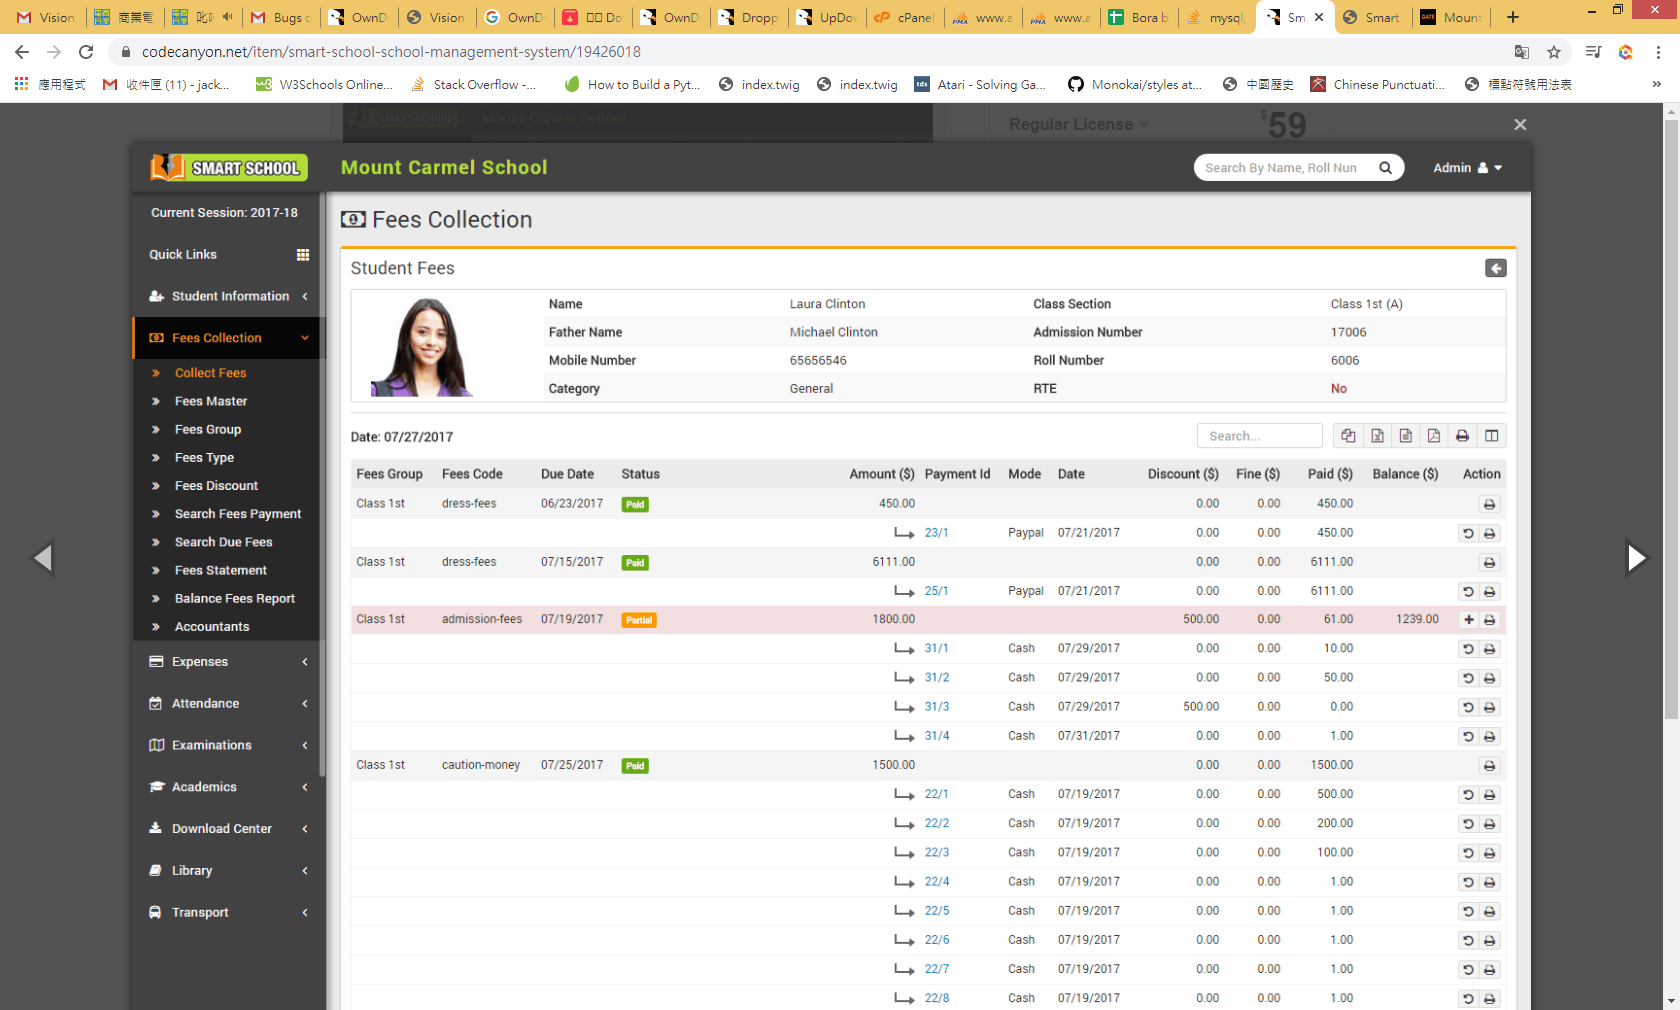Click the Copy table data icon
Screen dimensions: 1680x1010
(1348, 436)
